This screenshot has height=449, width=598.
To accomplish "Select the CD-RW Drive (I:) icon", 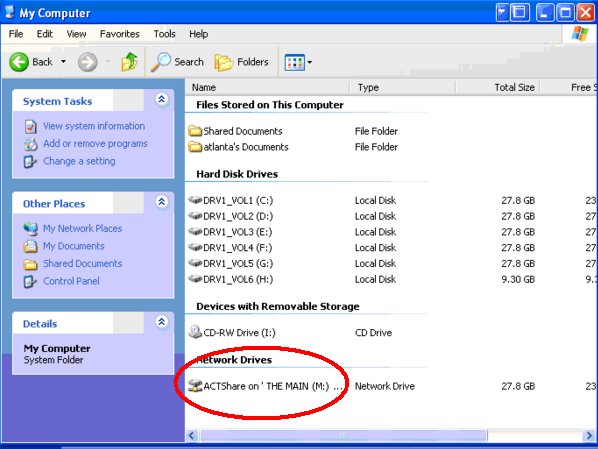I will click(195, 332).
